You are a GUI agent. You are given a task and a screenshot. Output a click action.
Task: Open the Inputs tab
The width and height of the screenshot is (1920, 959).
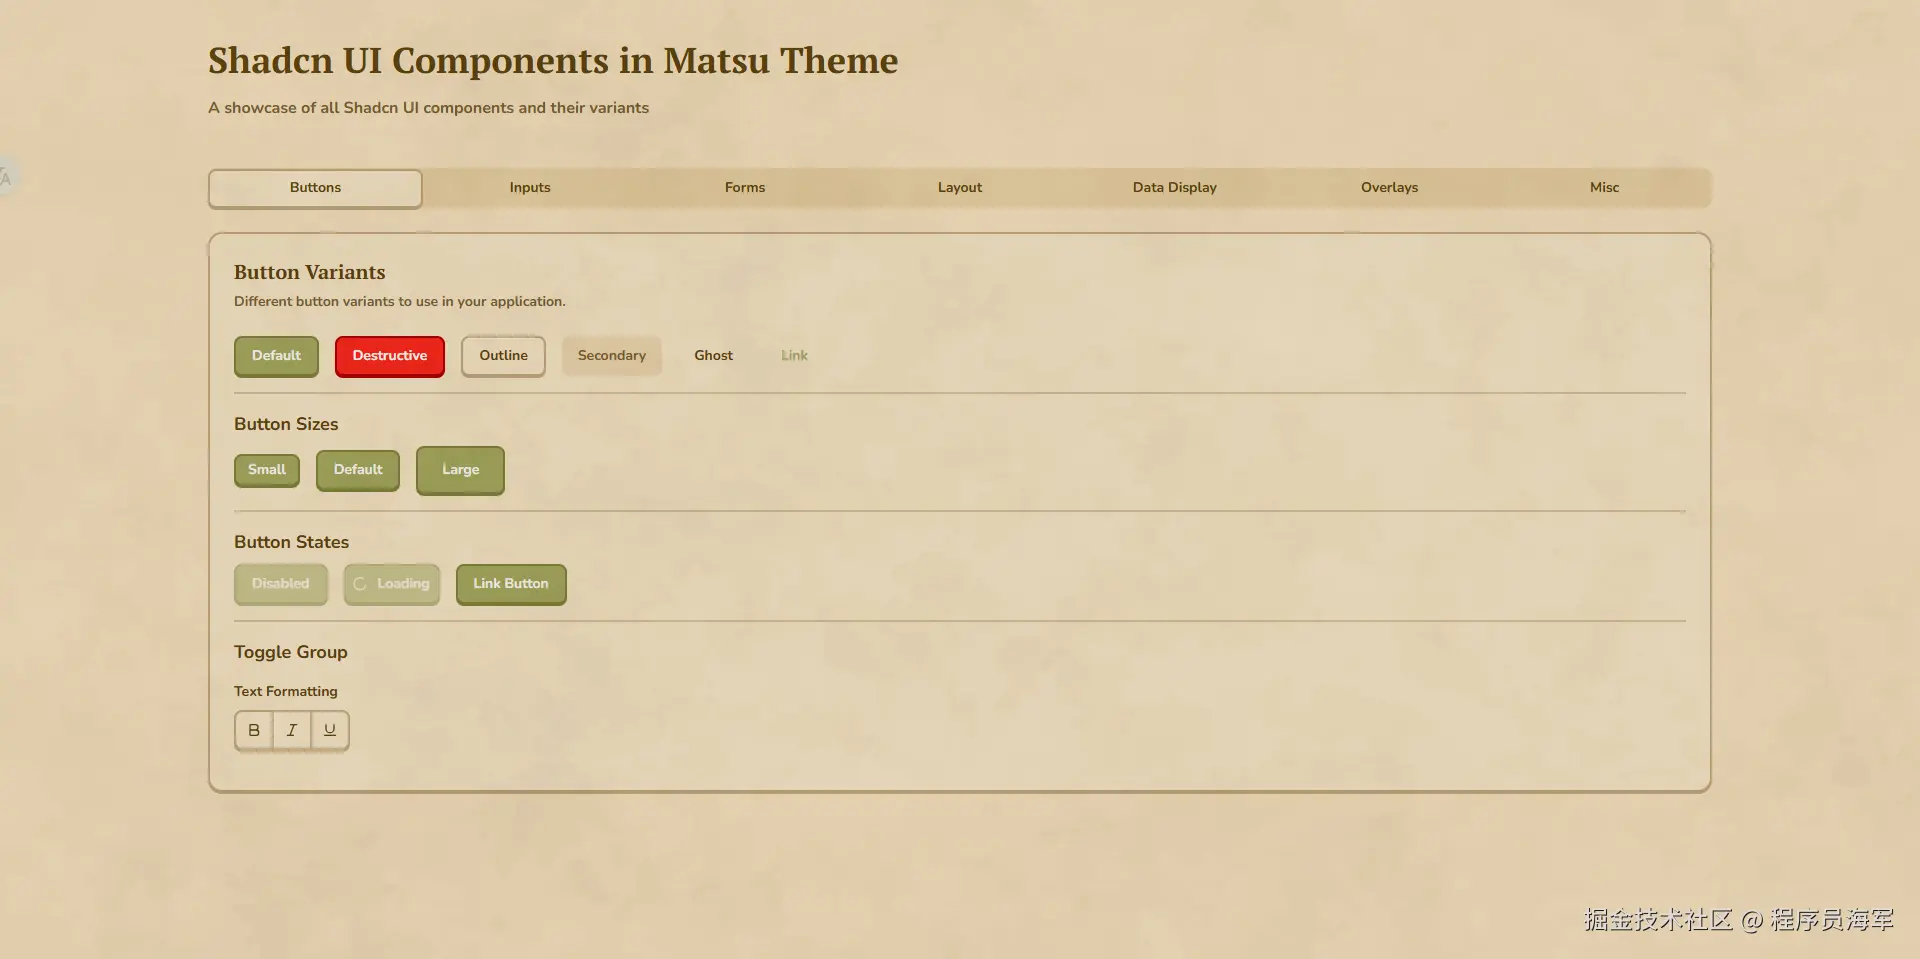pyautogui.click(x=530, y=188)
